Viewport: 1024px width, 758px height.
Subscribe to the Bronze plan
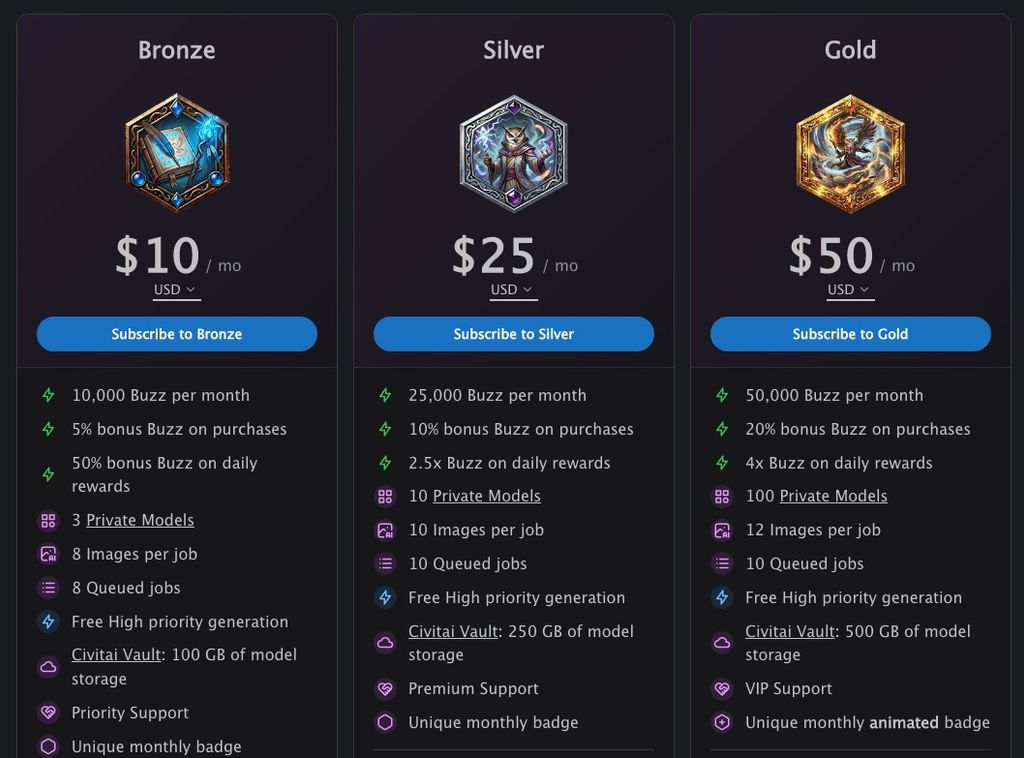point(177,334)
